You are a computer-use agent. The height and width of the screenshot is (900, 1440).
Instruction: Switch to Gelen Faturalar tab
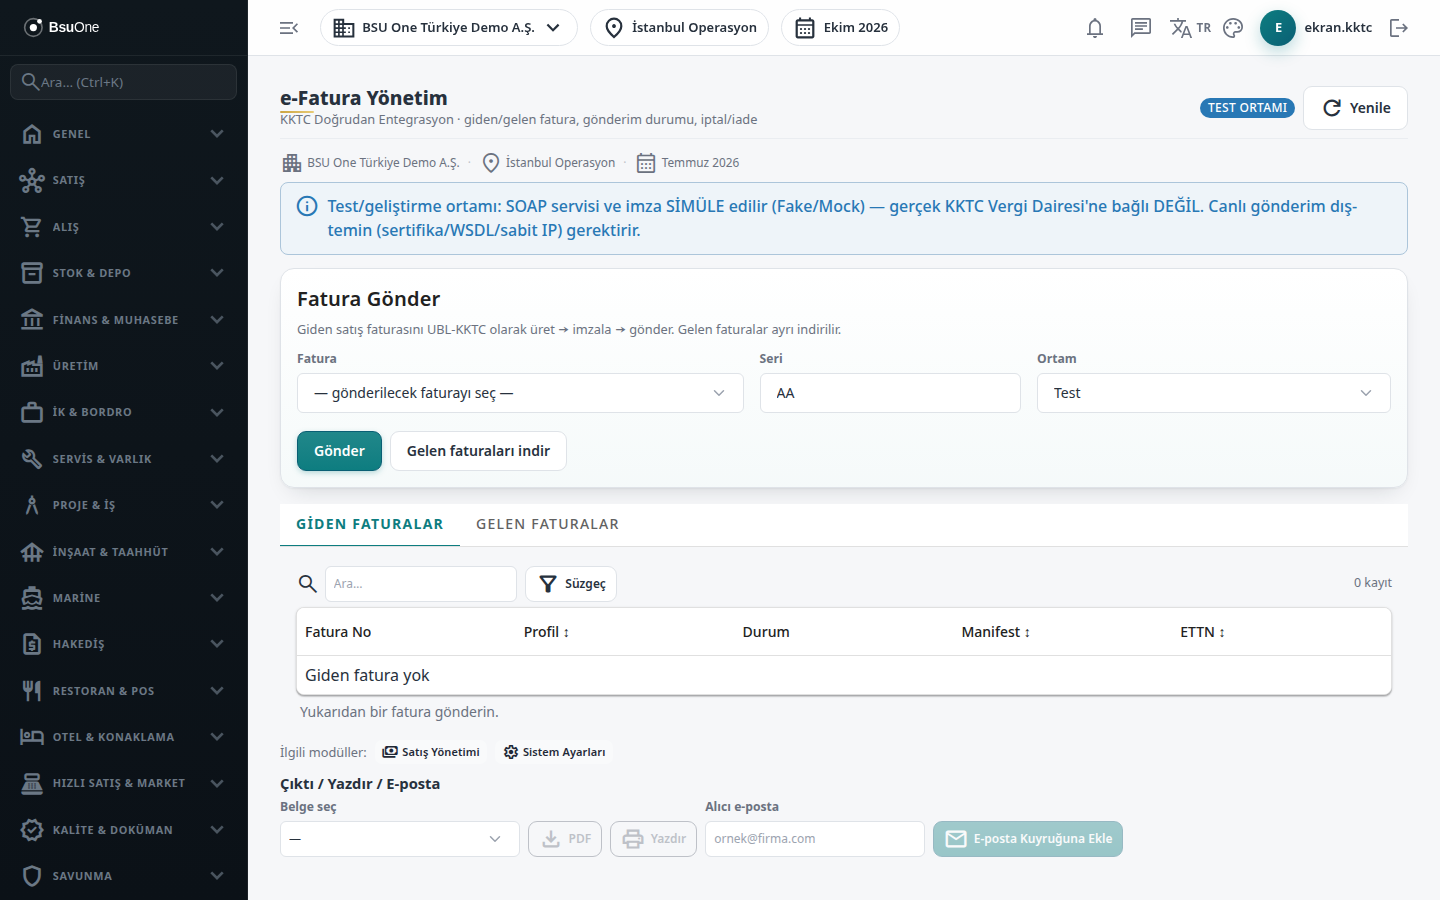547,524
